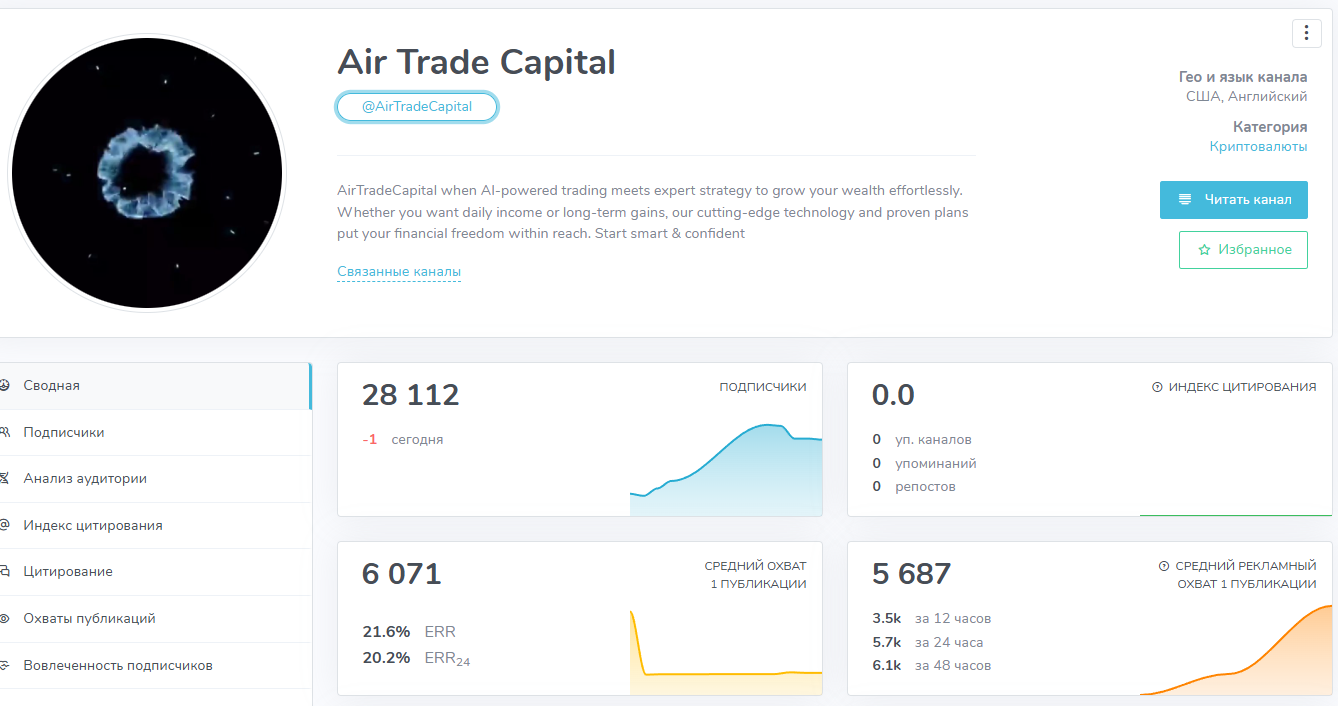Click the @AirTradeCapital handle badge
The image size is (1338, 706).
[417, 107]
